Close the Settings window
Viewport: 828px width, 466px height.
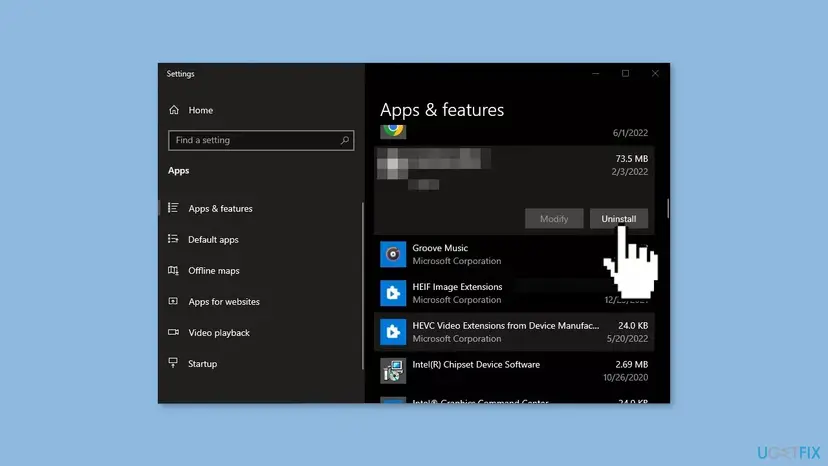pos(655,73)
